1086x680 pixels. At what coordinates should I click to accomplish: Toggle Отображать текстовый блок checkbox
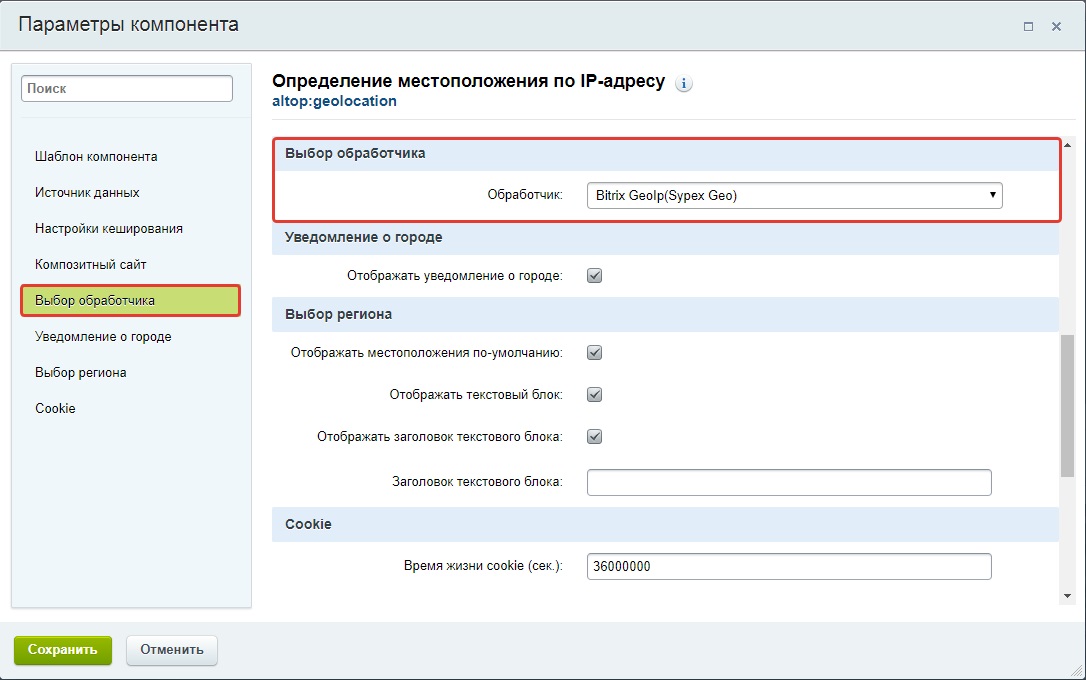(594, 394)
